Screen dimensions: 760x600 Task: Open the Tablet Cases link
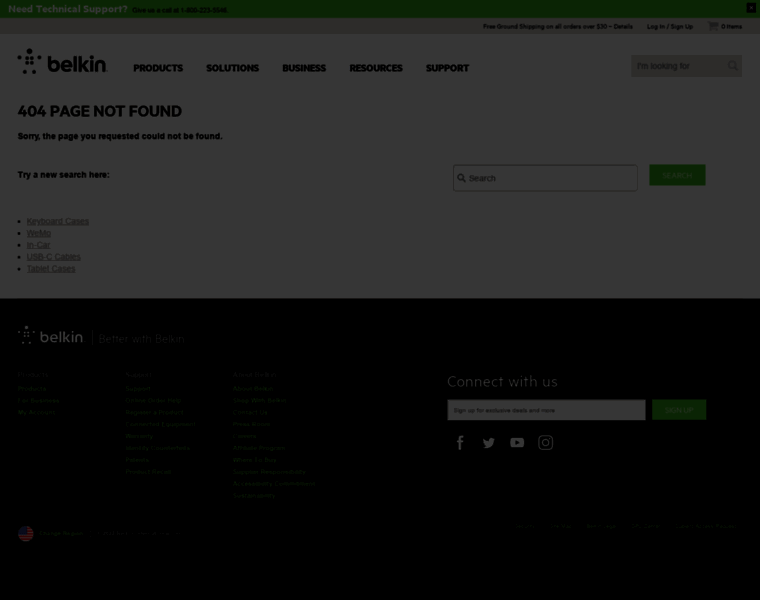point(51,268)
